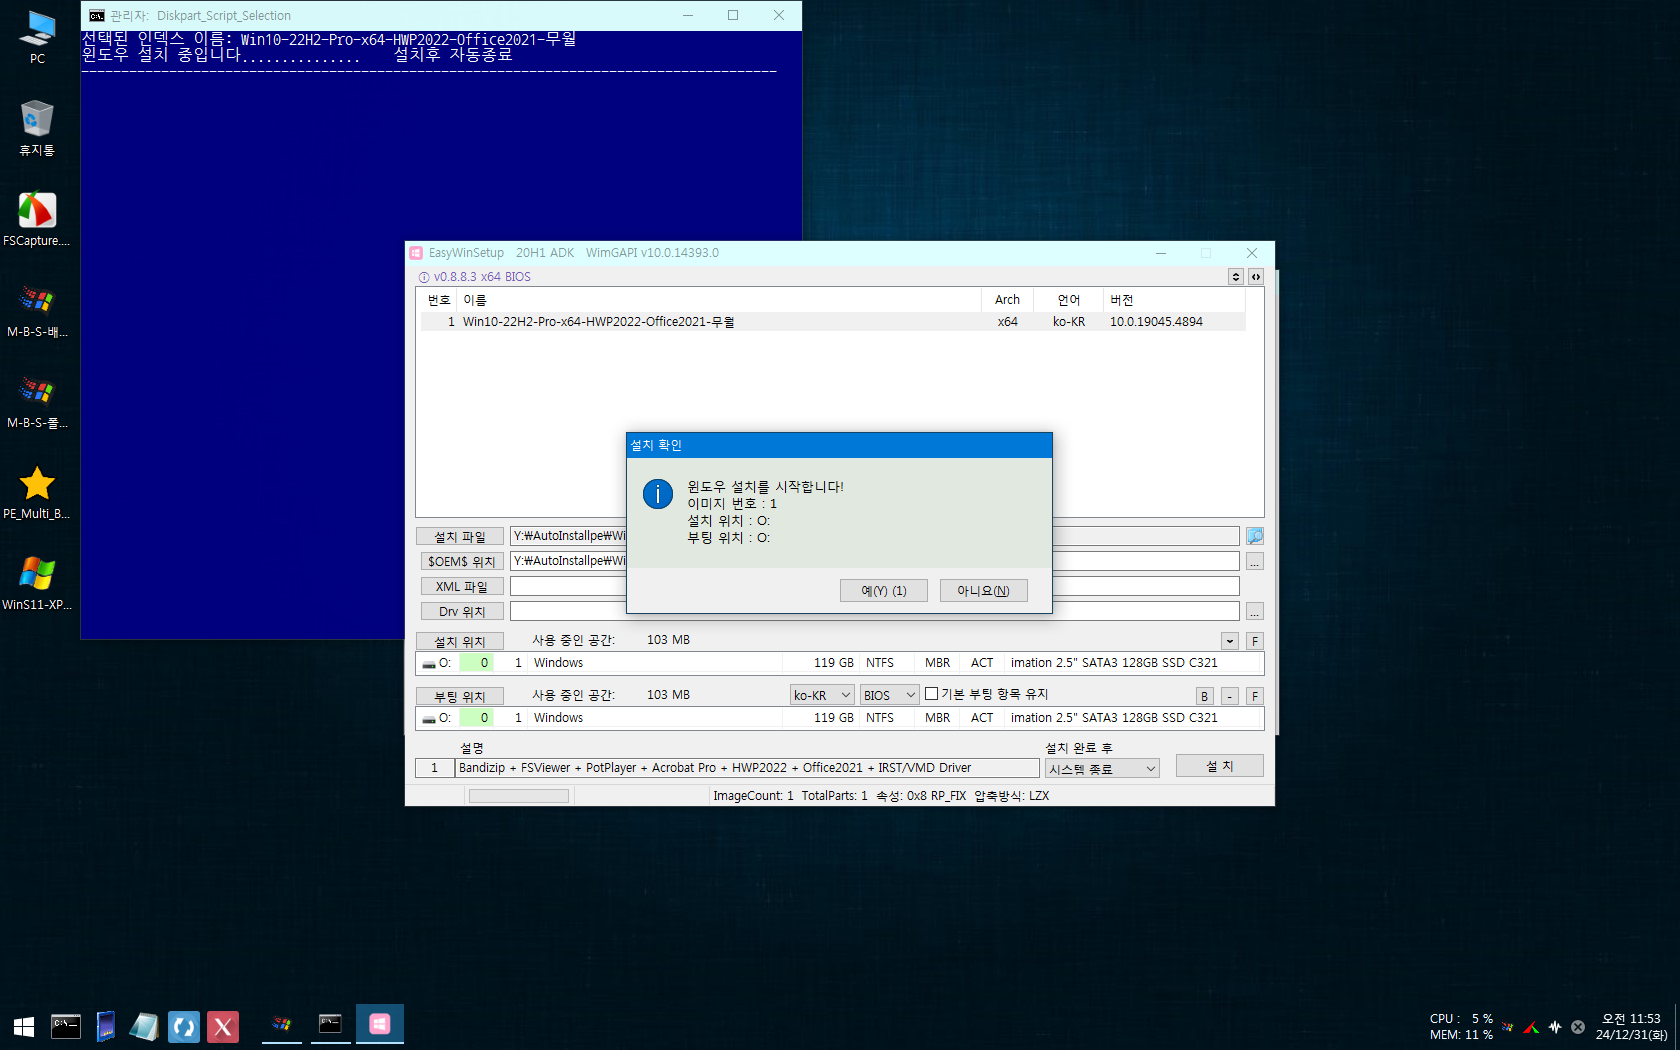1680x1050 pixels.
Task: Click the B button in 부팅 위치 row
Action: coord(1205,697)
